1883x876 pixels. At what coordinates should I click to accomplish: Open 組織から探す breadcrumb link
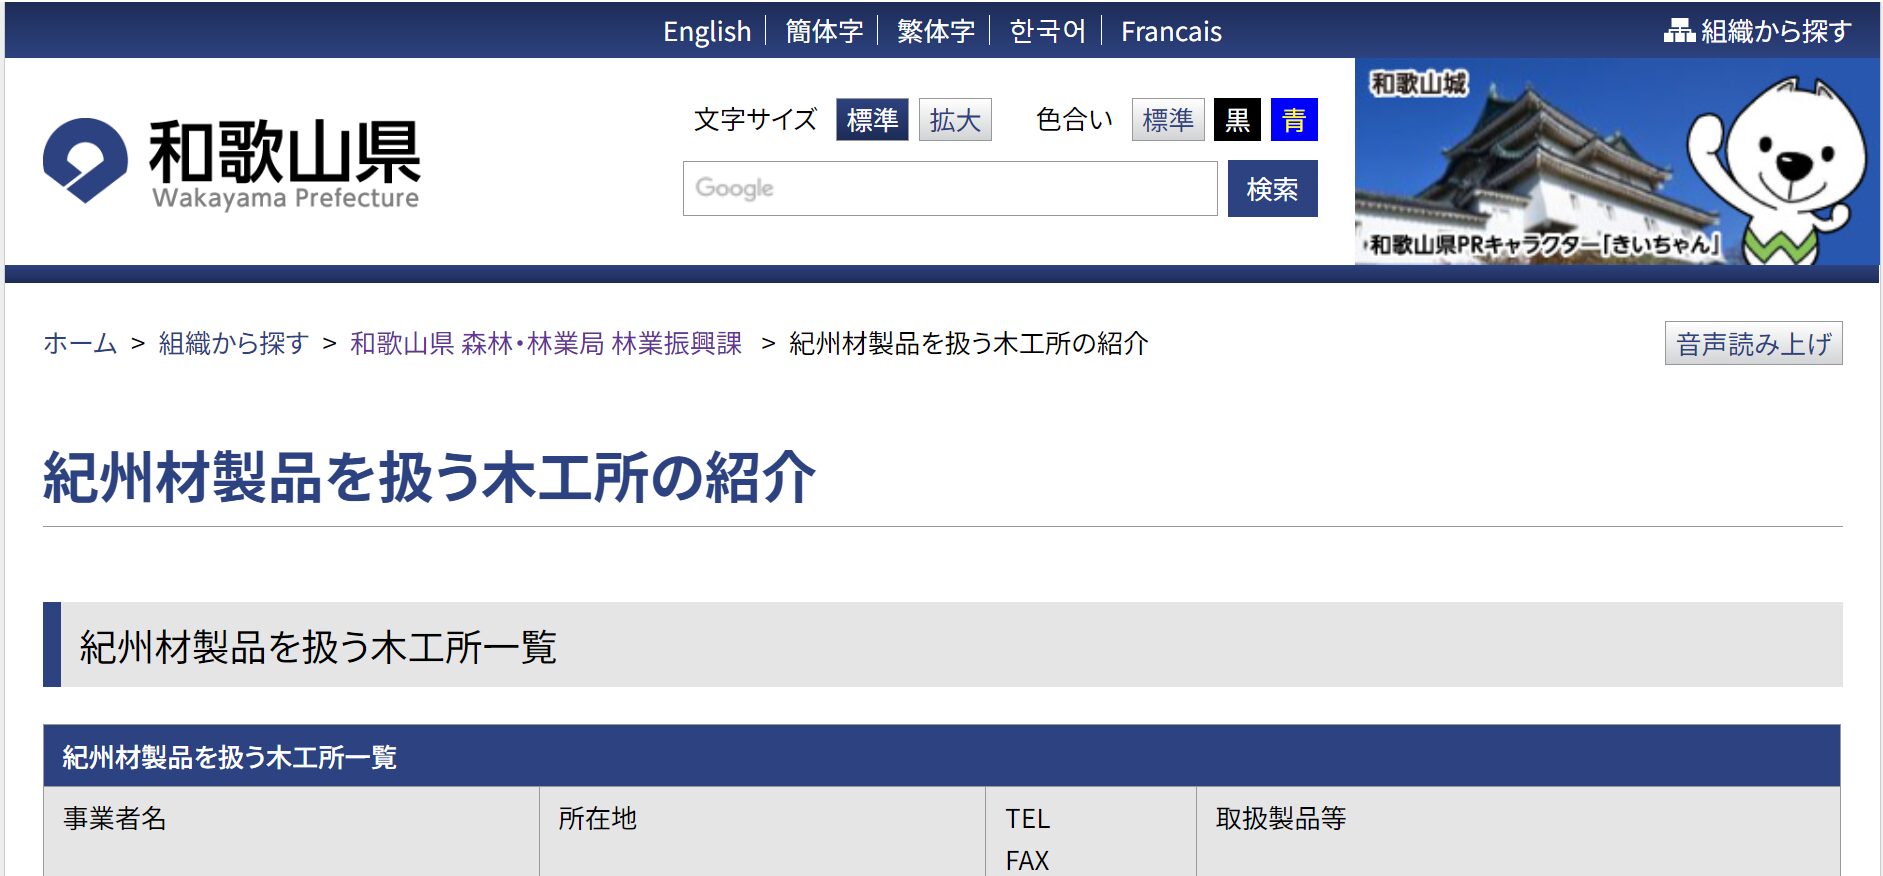pos(233,343)
